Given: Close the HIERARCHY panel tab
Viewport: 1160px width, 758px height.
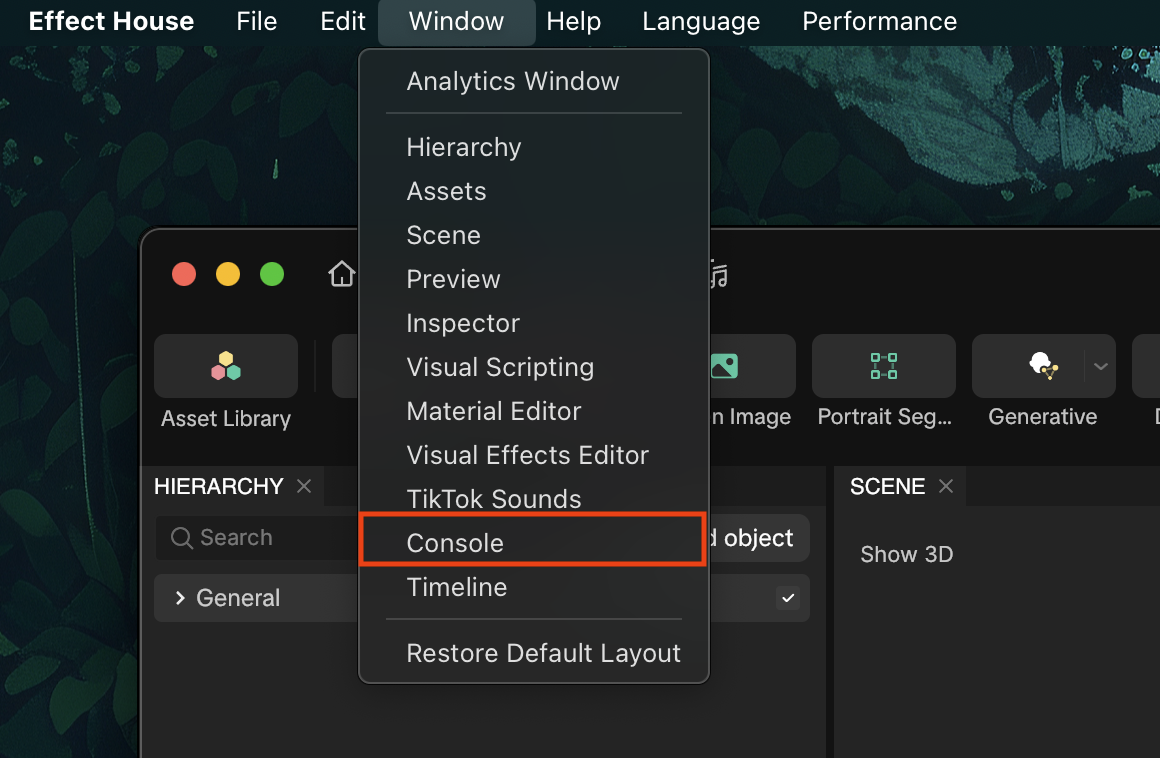Looking at the screenshot, I should click(x=303, y=487).
